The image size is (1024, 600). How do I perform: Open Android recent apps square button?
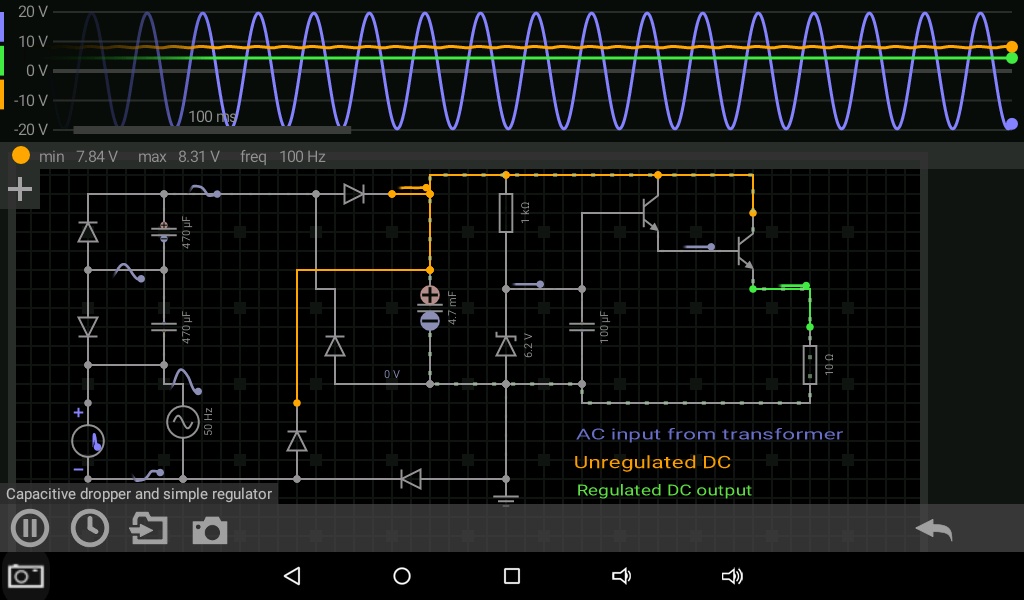[x=512, y=576]
